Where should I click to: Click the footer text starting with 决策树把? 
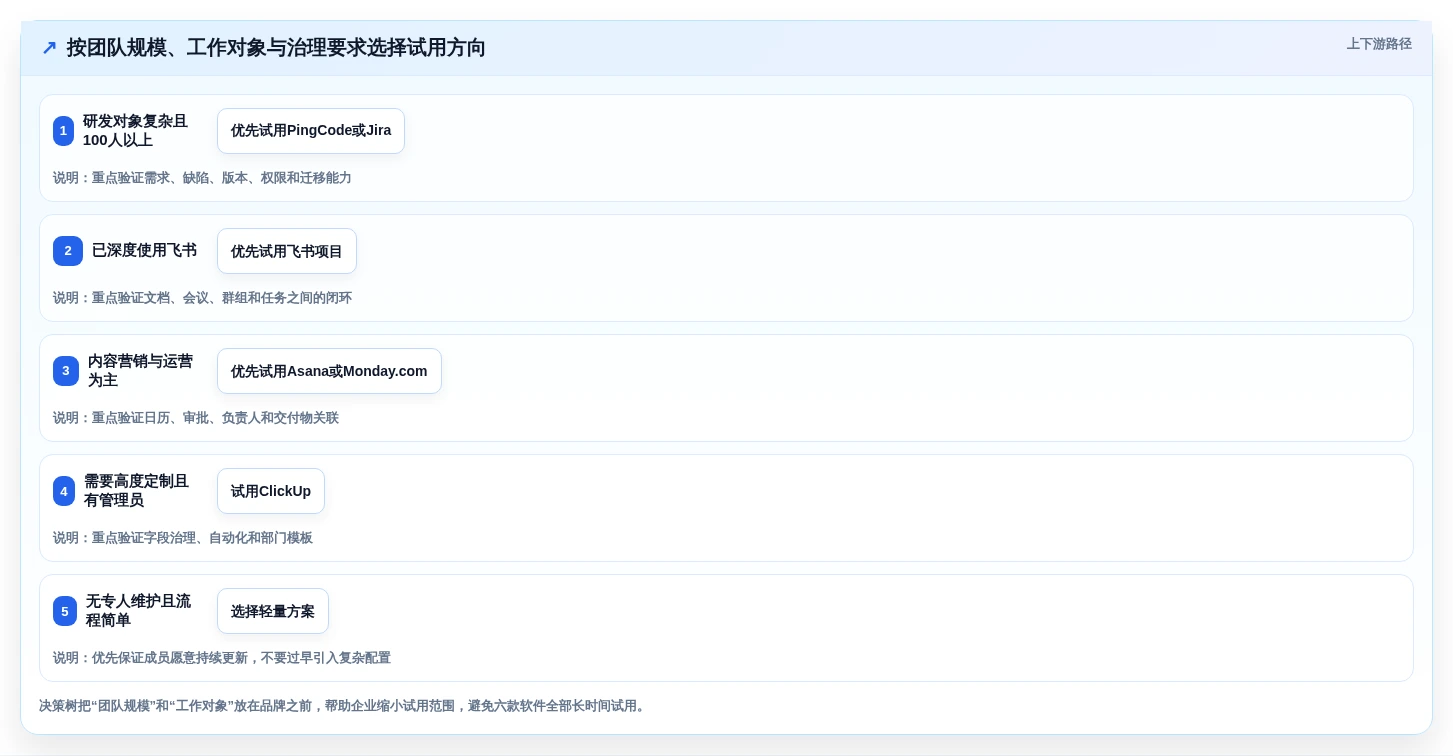(344, 706)
